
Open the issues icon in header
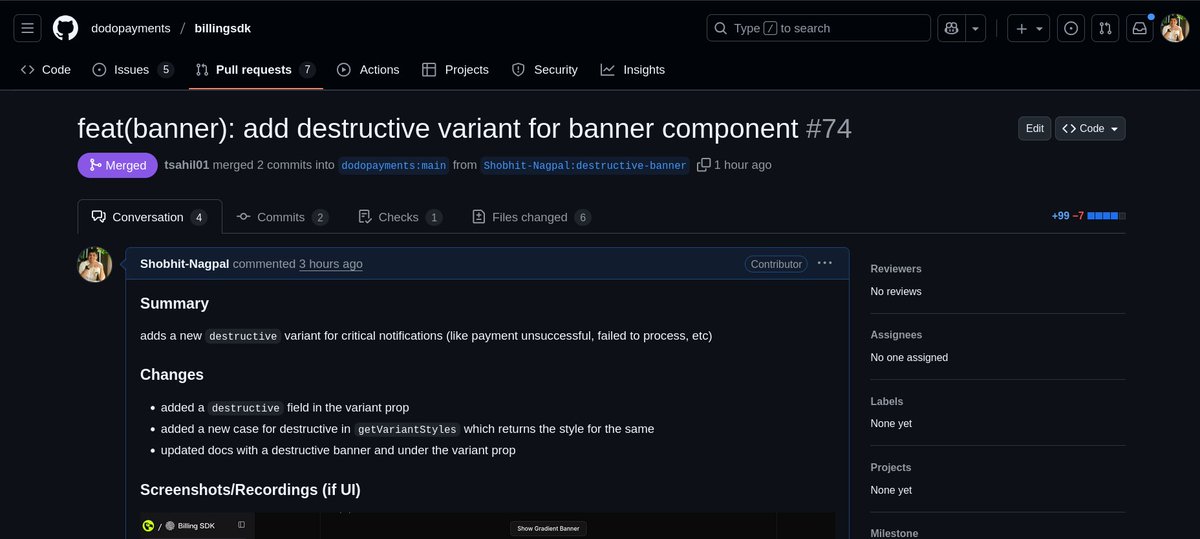pyautogui.click(x=1071, y=28)
